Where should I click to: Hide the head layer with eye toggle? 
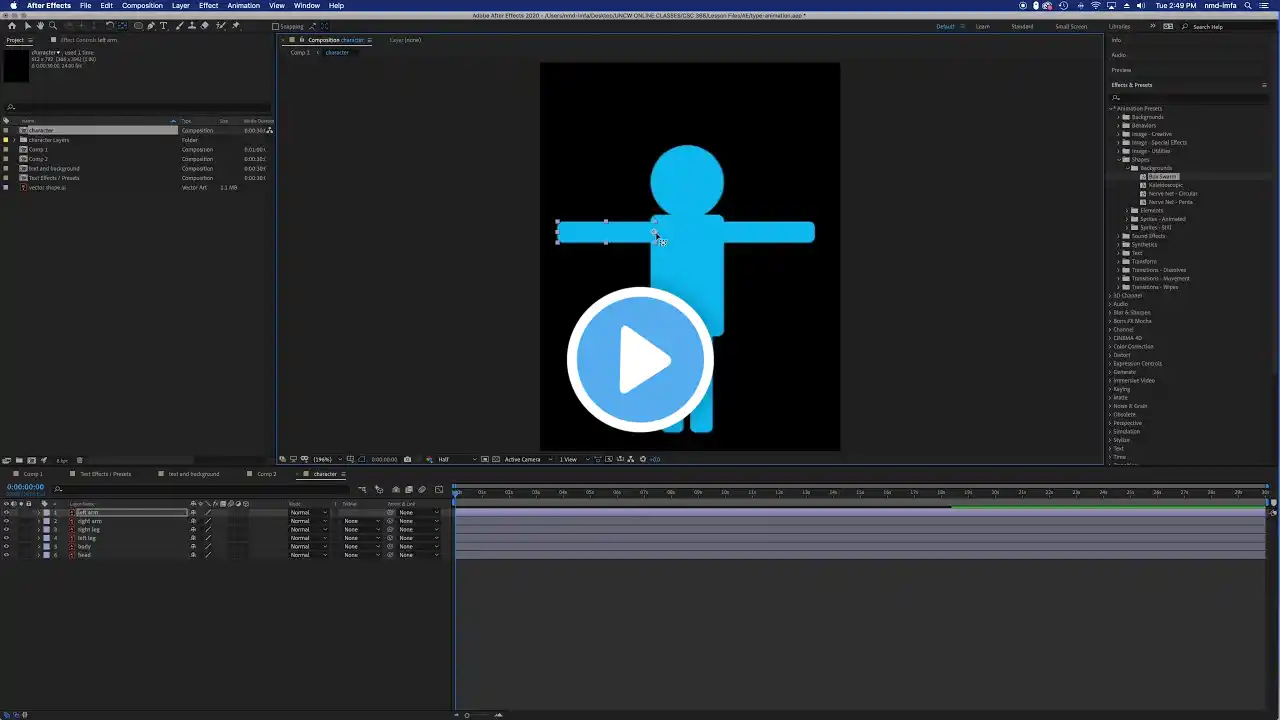6,555
